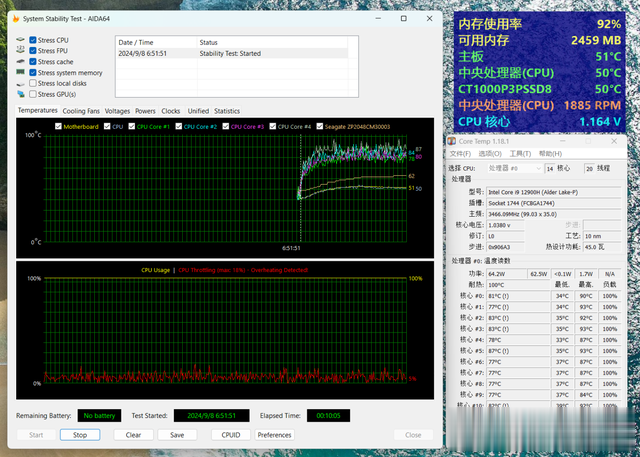Open the 文件(F) menu in Core Temp
640x457 pixels.
point(460,154)
